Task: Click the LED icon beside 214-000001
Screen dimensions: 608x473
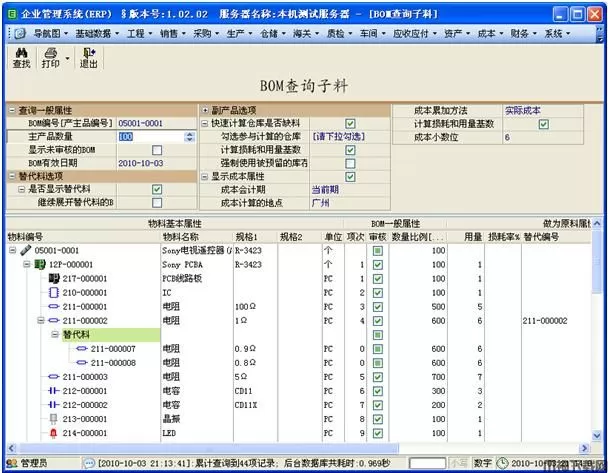Action: [54, 432]
